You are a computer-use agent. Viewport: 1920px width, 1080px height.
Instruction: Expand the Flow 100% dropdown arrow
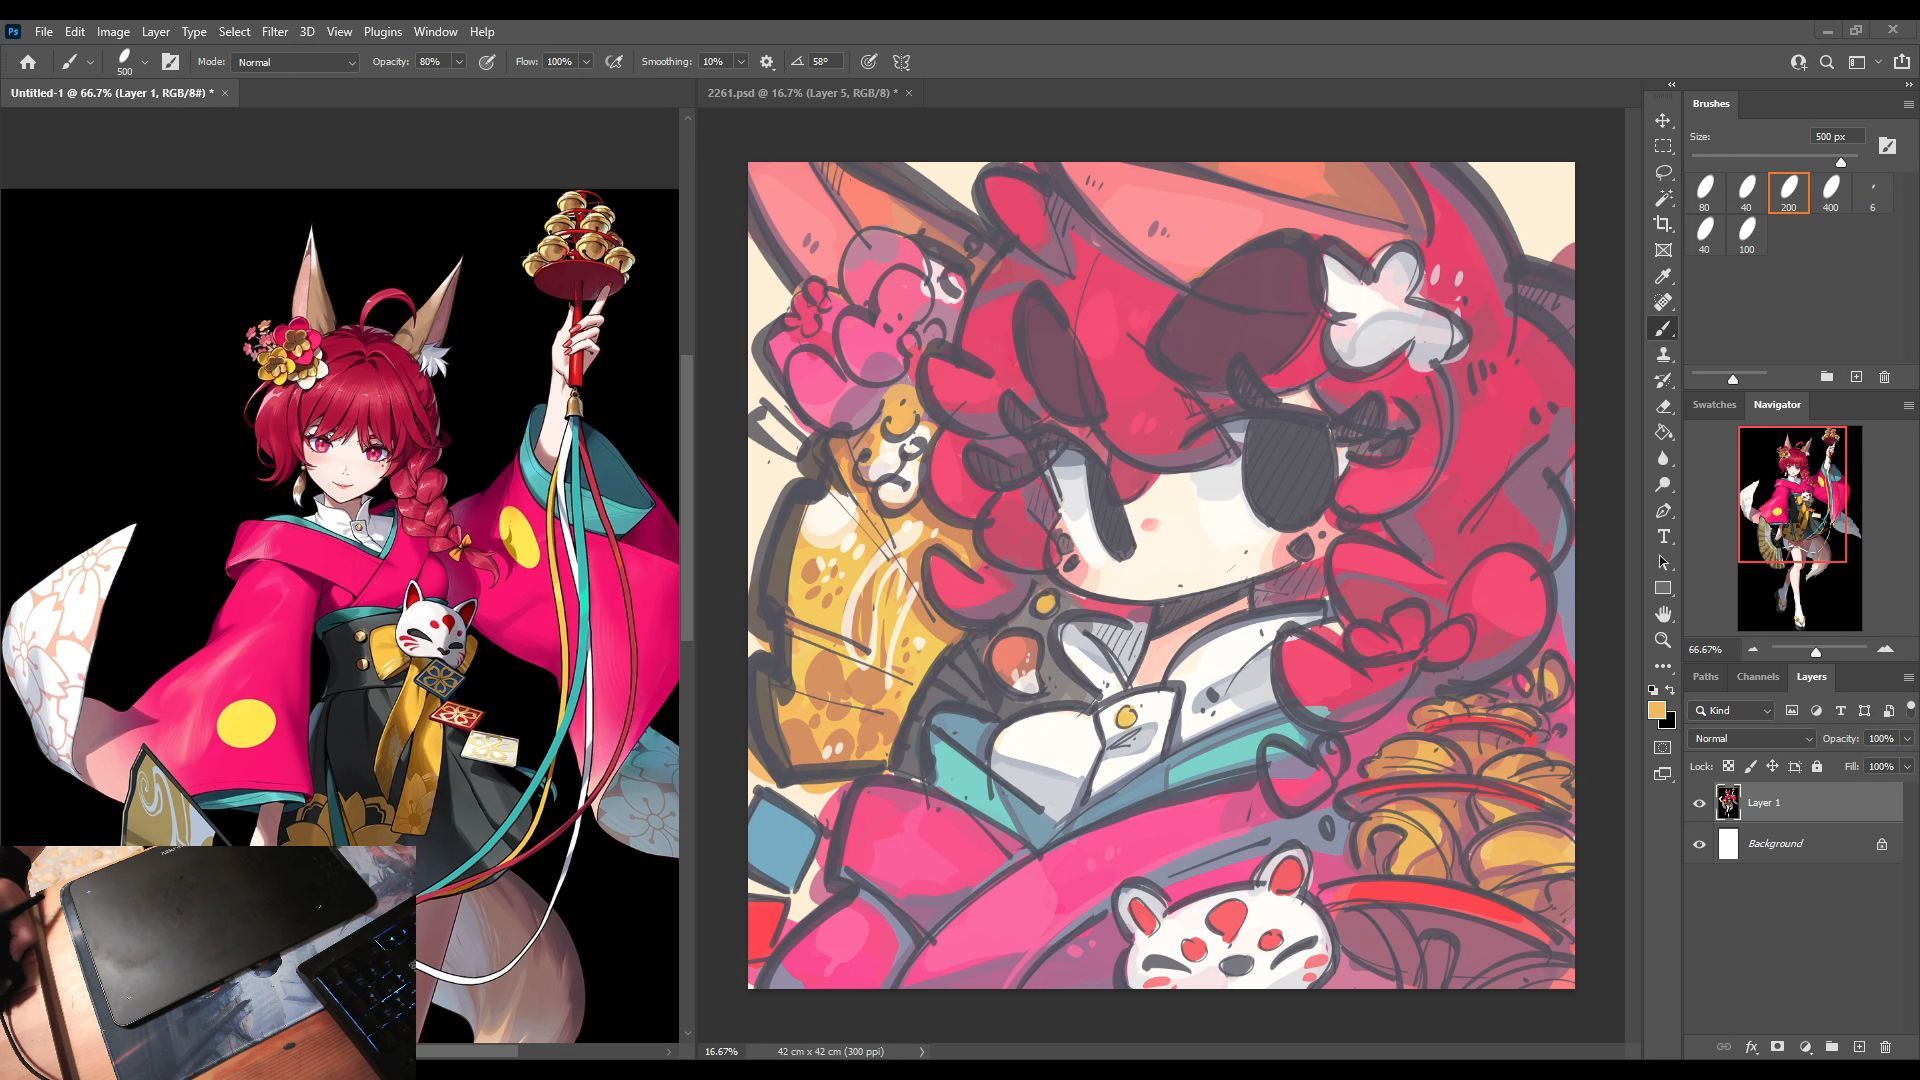tap(586, 62)
